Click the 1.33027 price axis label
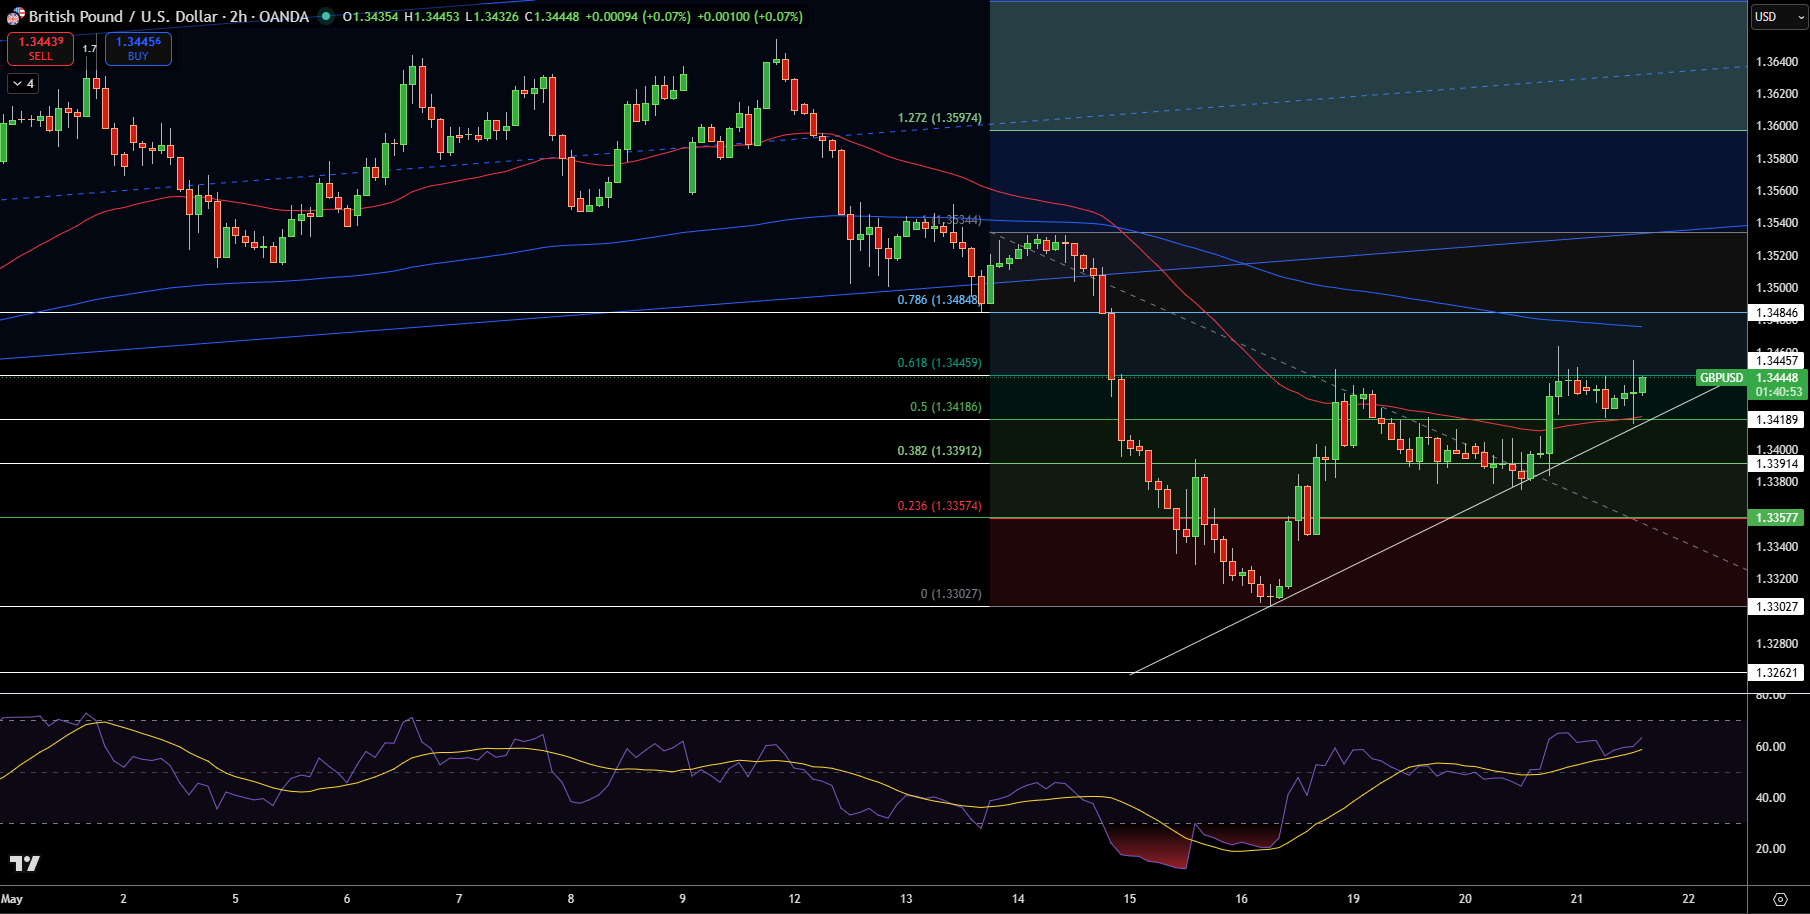This screenshot has width=1810, height=914. 1777,607
